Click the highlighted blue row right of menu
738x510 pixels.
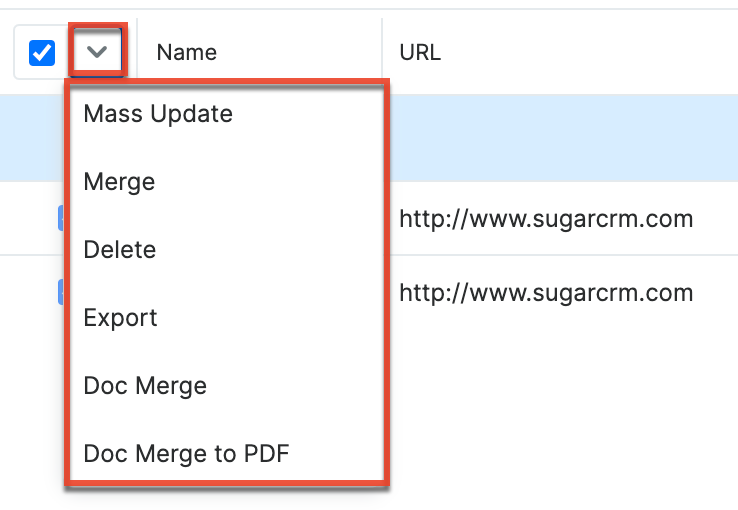560,138
